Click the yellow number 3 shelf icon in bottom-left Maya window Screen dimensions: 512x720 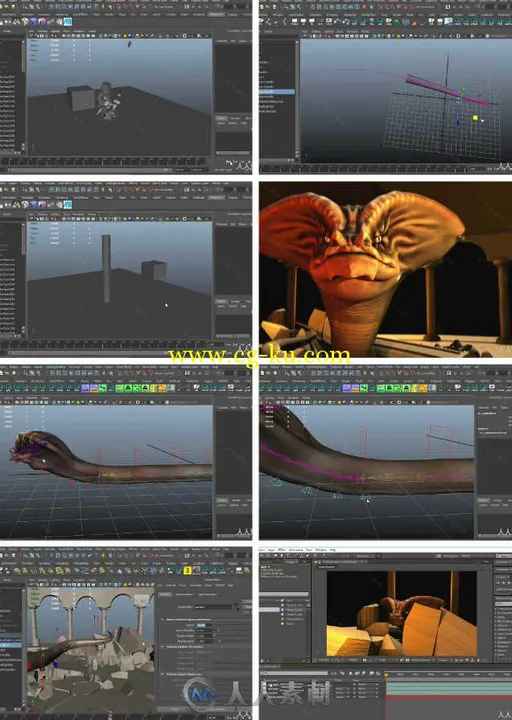click(x=187, y=570)
